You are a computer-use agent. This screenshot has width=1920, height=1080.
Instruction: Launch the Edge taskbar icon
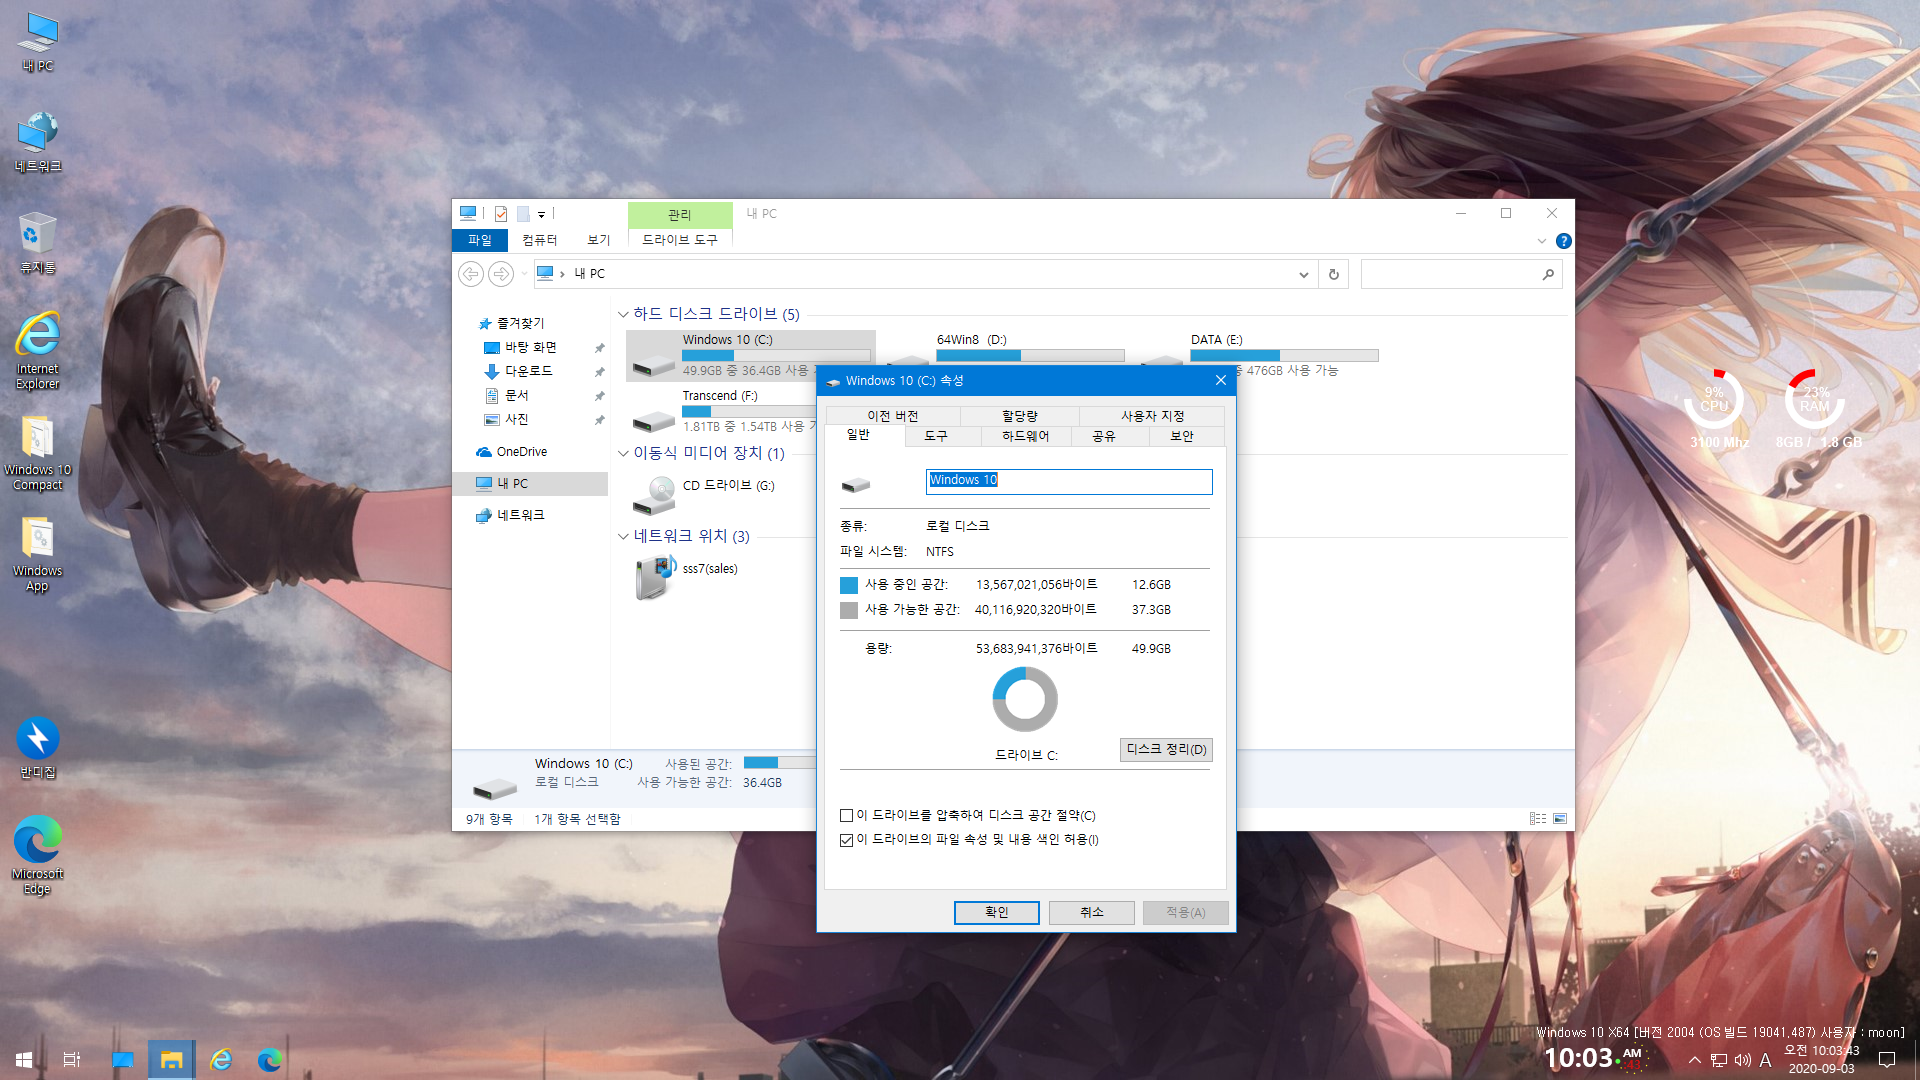tap(269, 1060)
